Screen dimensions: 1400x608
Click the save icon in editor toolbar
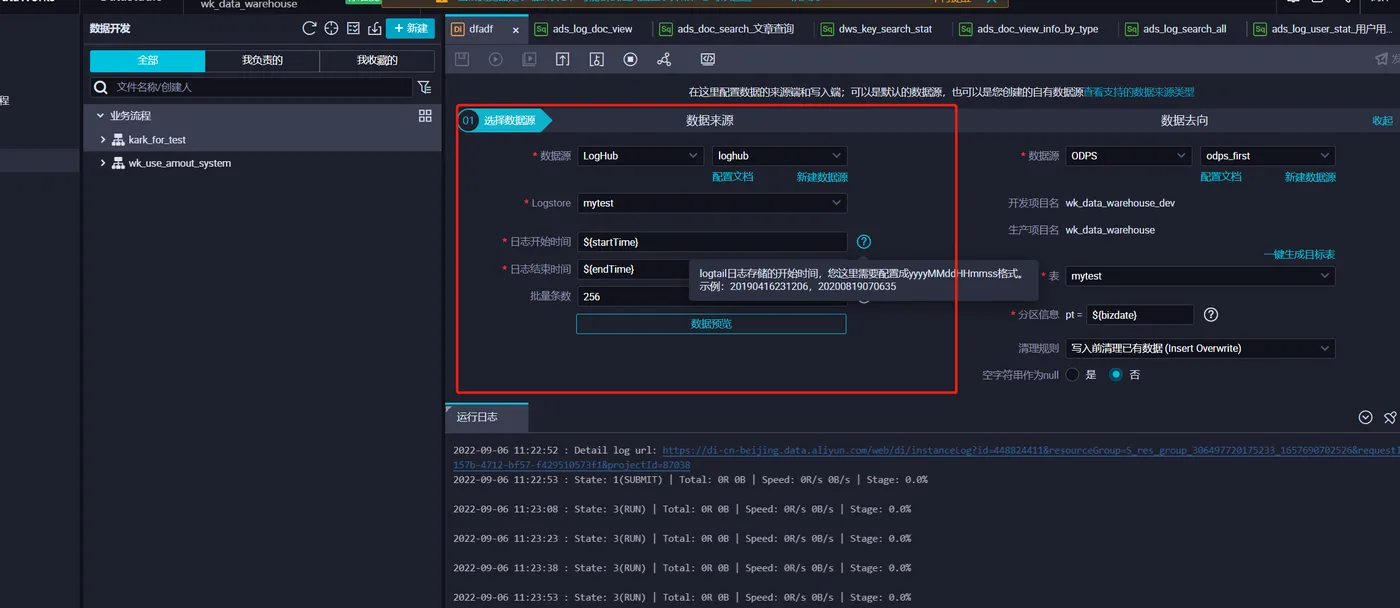pos(462,60)
